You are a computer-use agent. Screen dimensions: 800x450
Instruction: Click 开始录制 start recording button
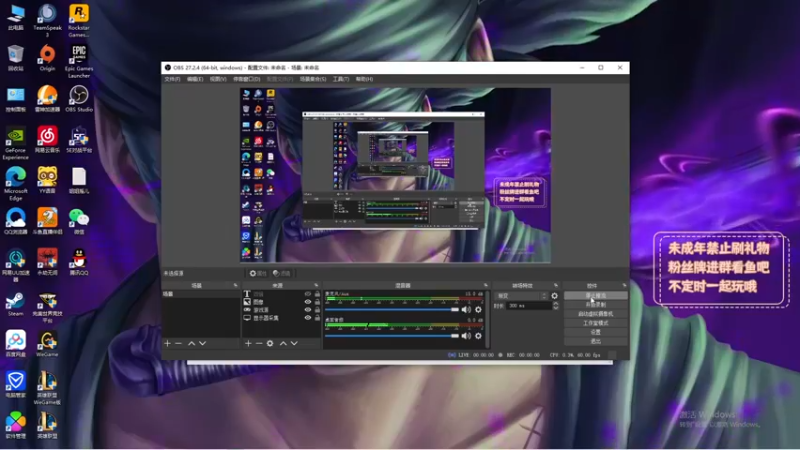(596, 305)
